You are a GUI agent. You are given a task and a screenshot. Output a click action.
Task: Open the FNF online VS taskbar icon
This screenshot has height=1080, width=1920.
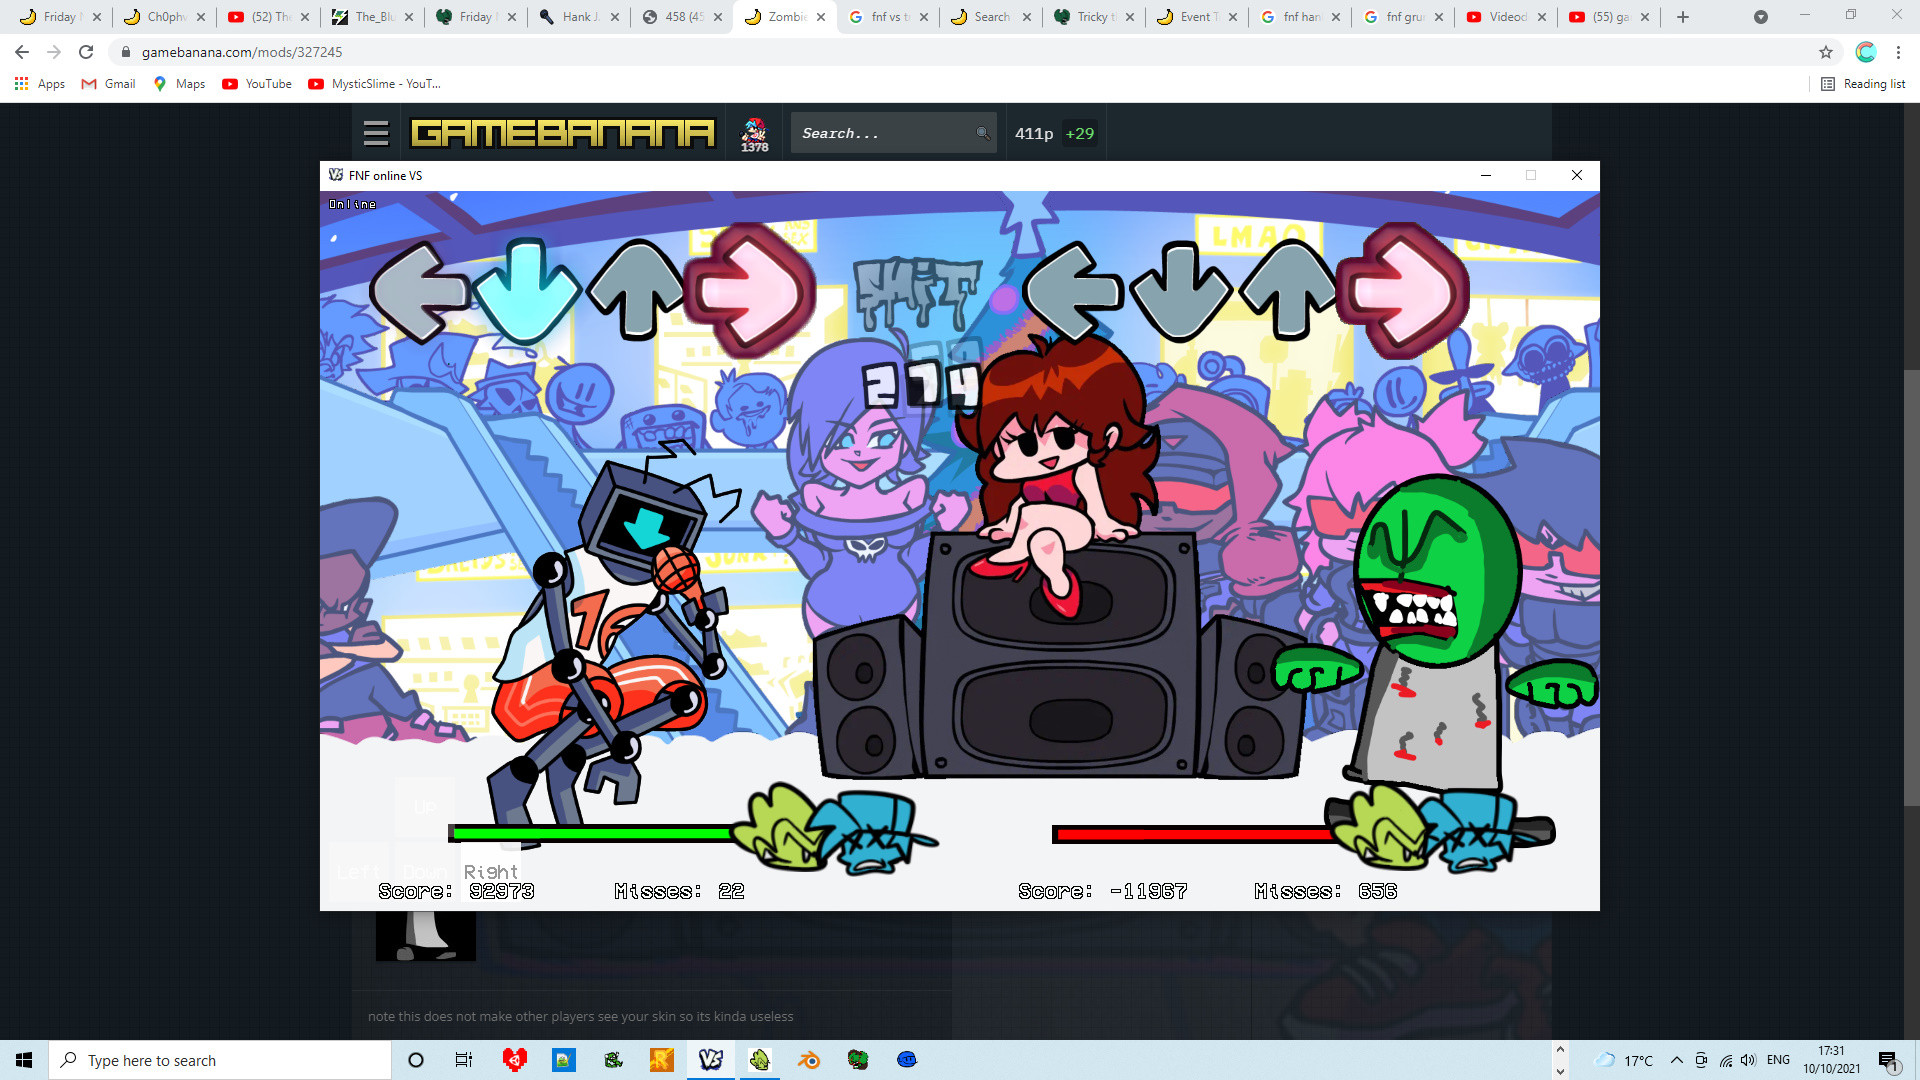(x=711, y=1060)
